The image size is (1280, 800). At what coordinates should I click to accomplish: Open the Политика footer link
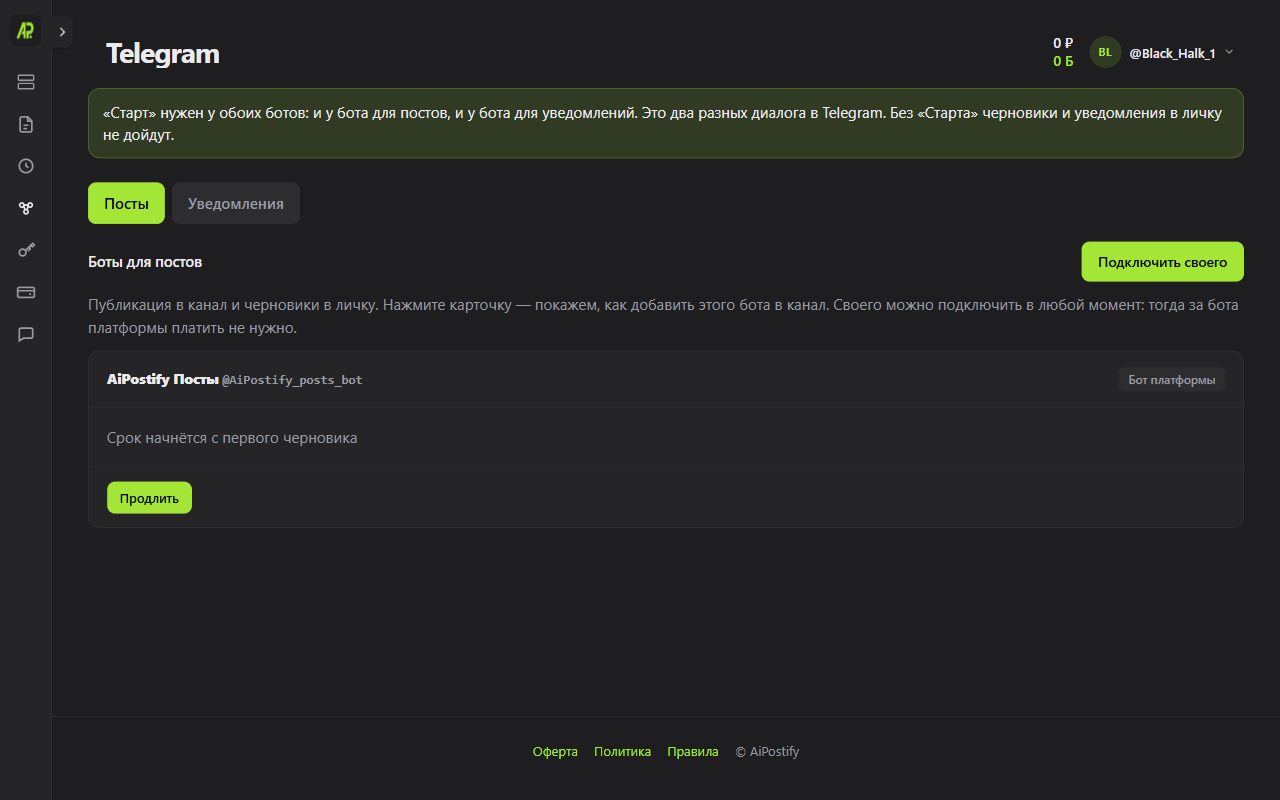point(622,752)
